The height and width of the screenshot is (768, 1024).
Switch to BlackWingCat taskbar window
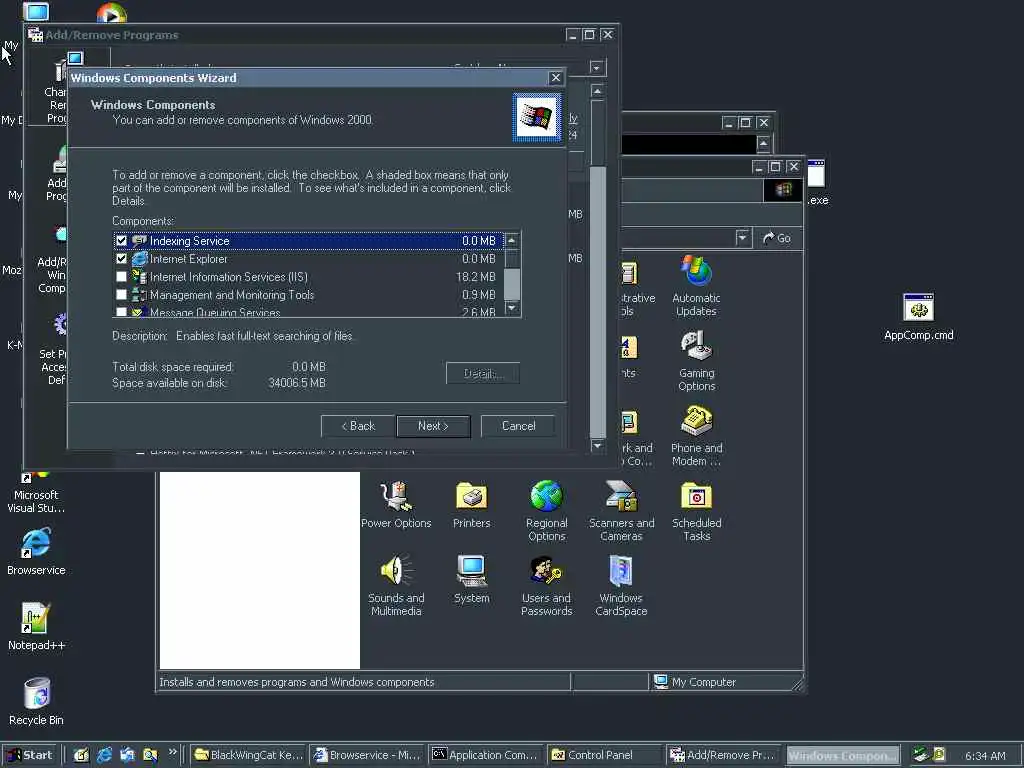249,755
